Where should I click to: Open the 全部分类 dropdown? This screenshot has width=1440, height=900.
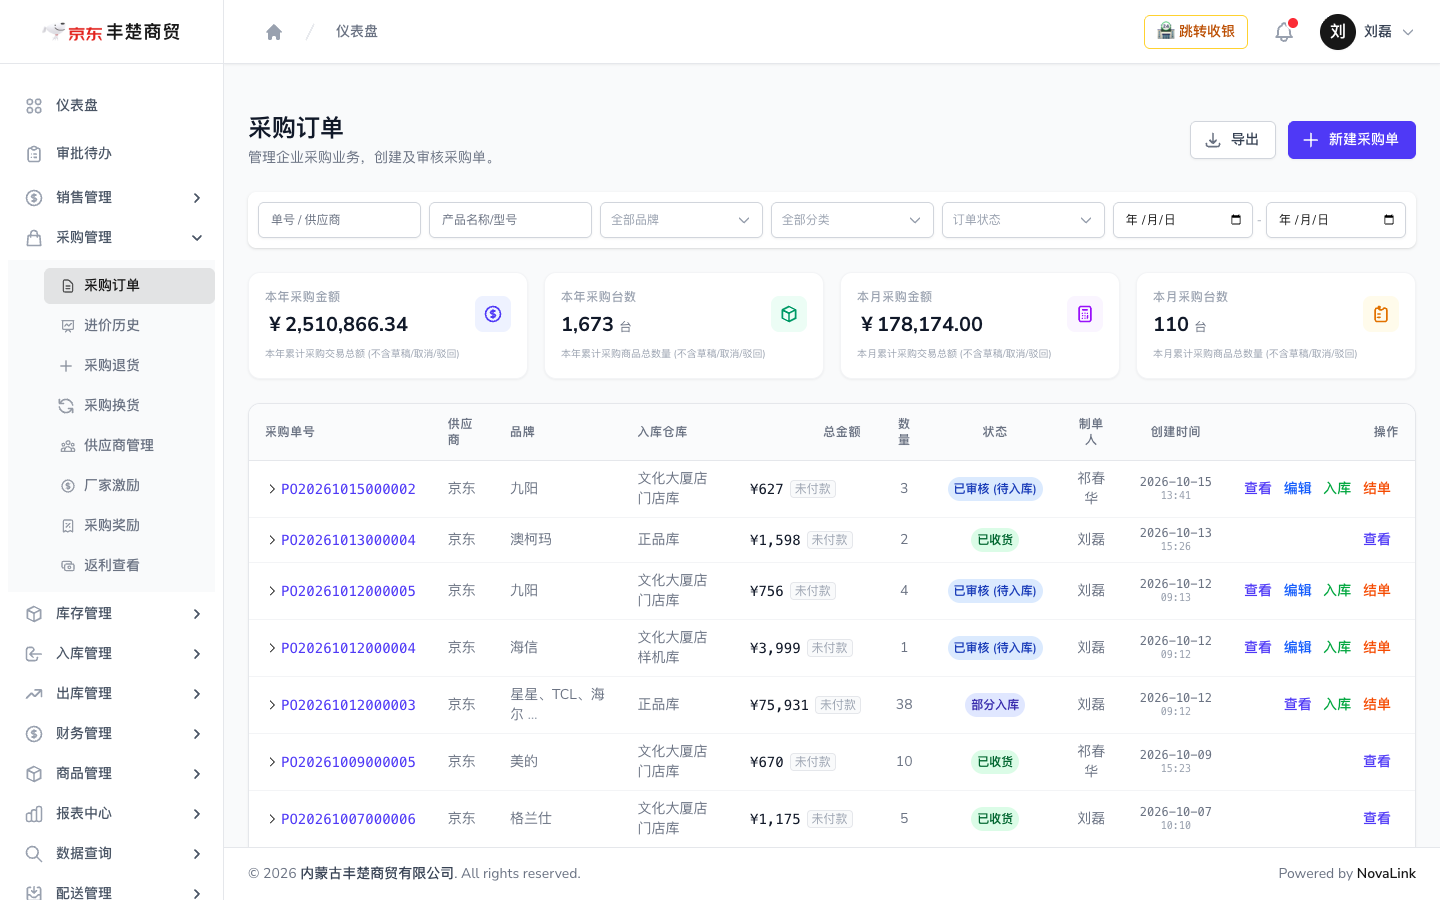tap(852, 220)
